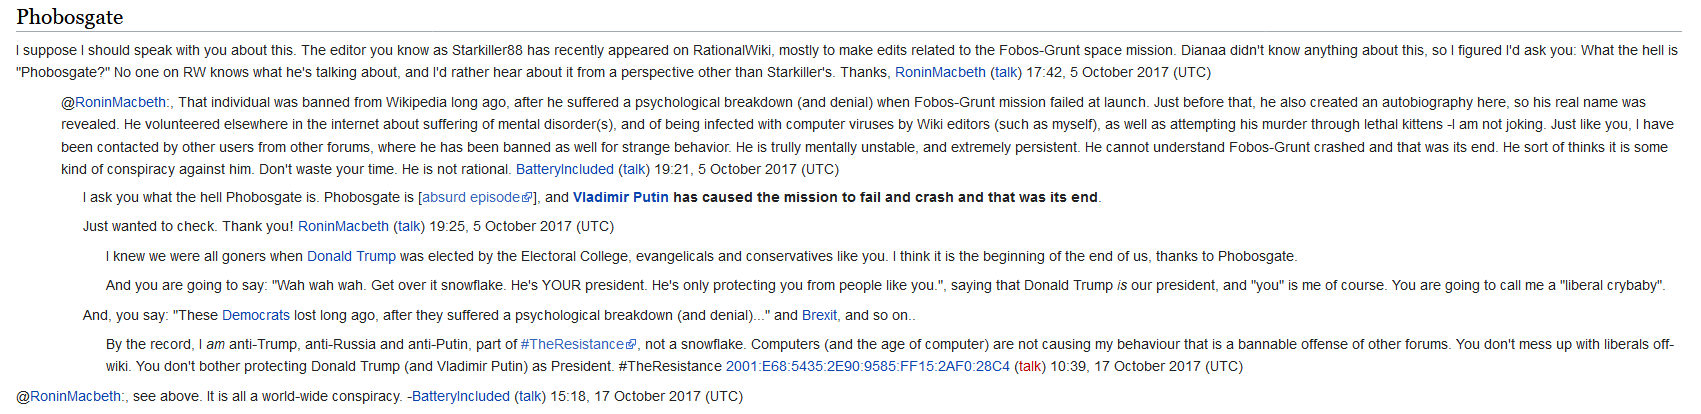Click the external-link icon after #TheResistance

click(x=631, y=345)
